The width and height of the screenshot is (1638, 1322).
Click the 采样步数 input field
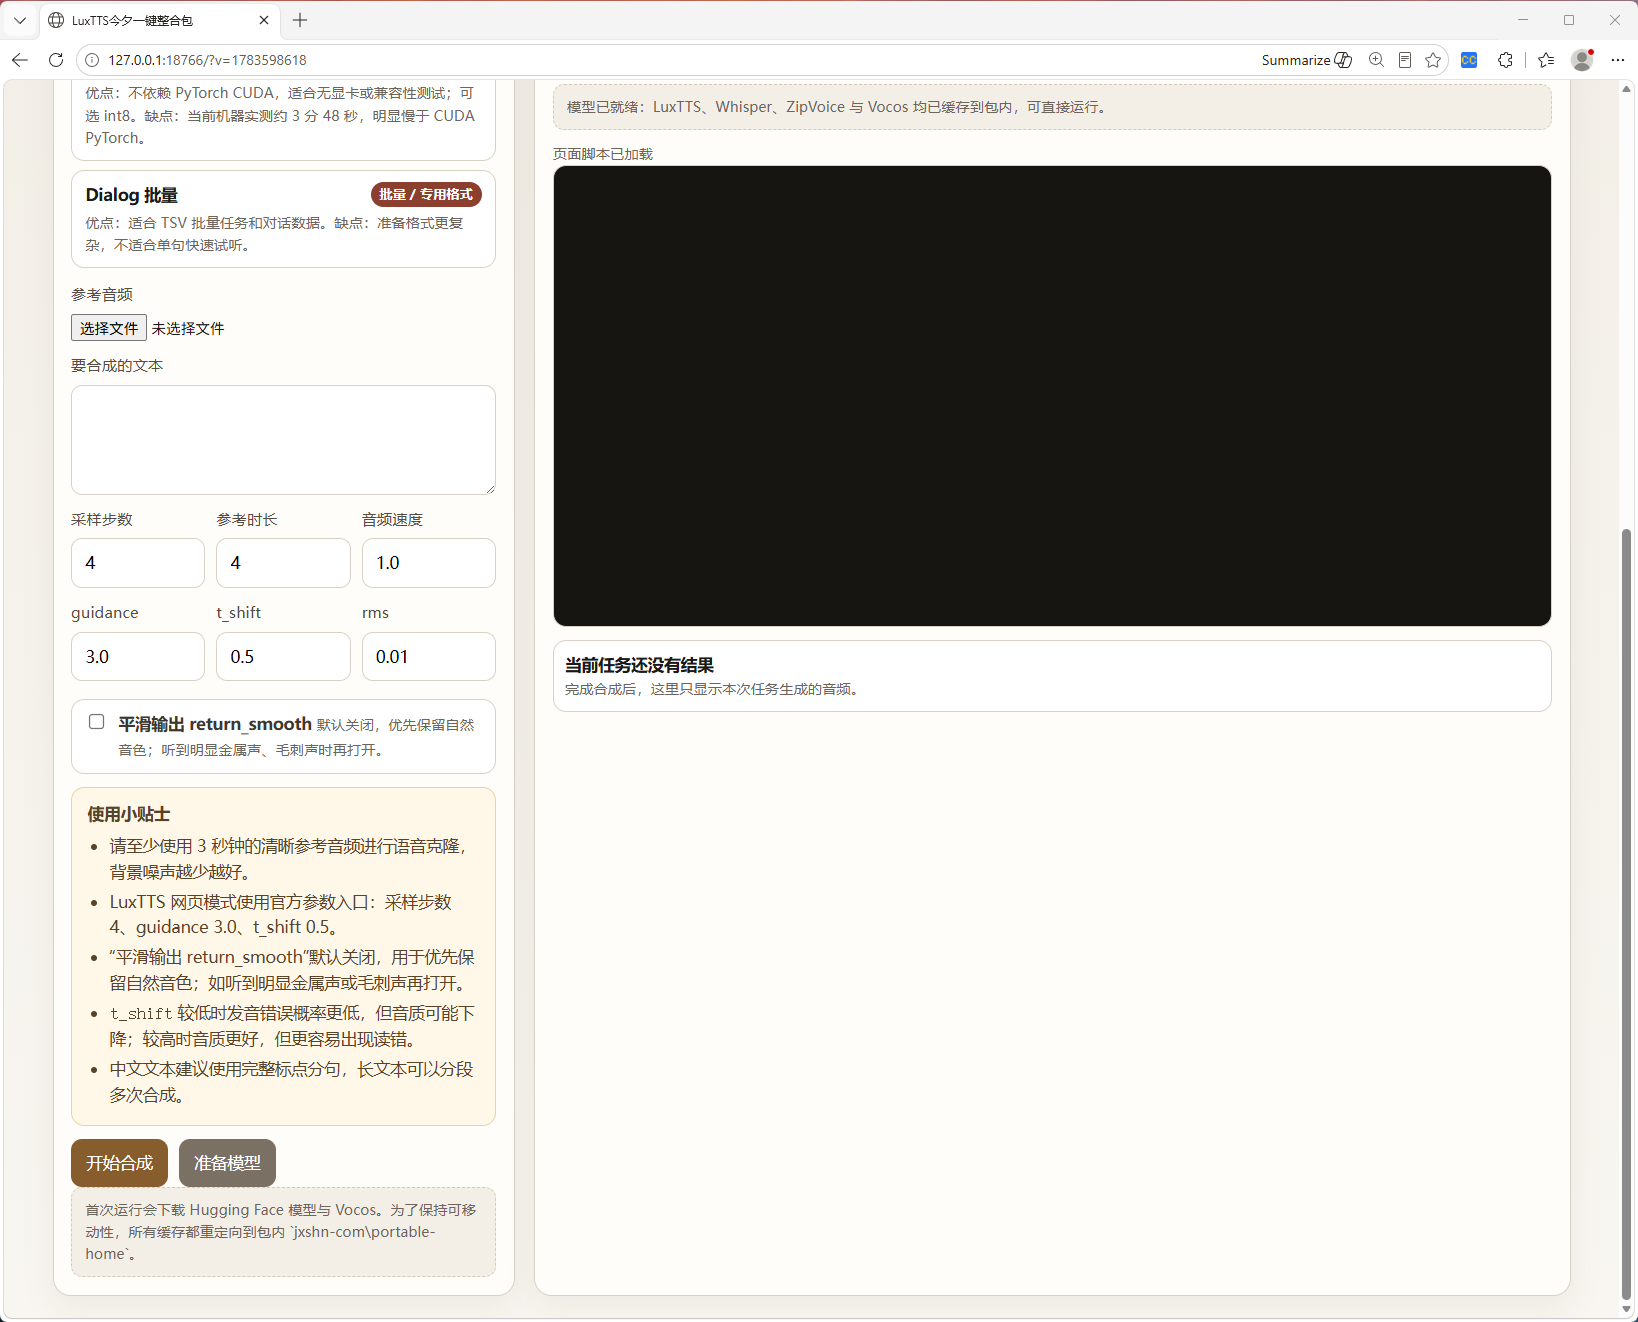(x=138, y=563)
